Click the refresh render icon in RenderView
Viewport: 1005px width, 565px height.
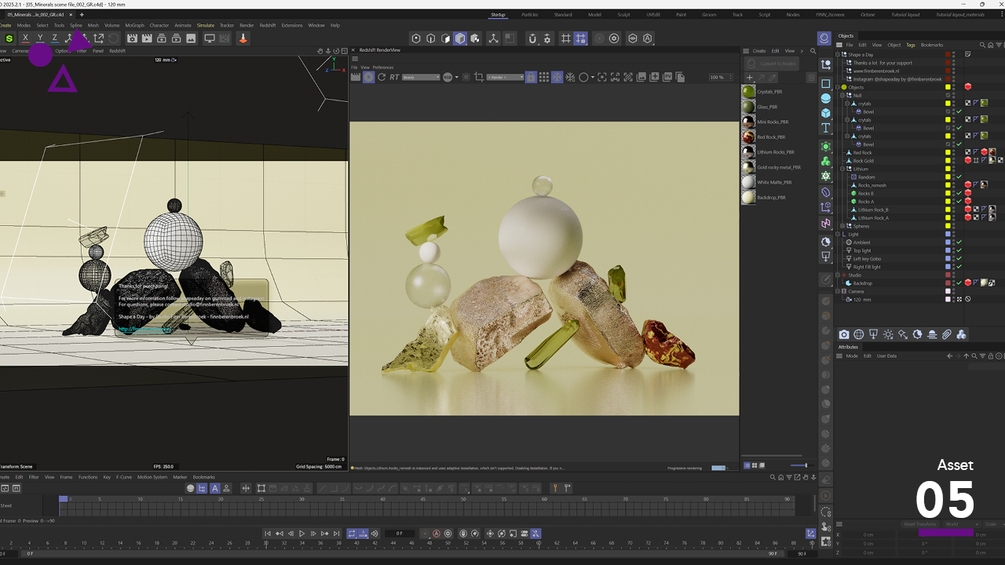coord(381,77)
